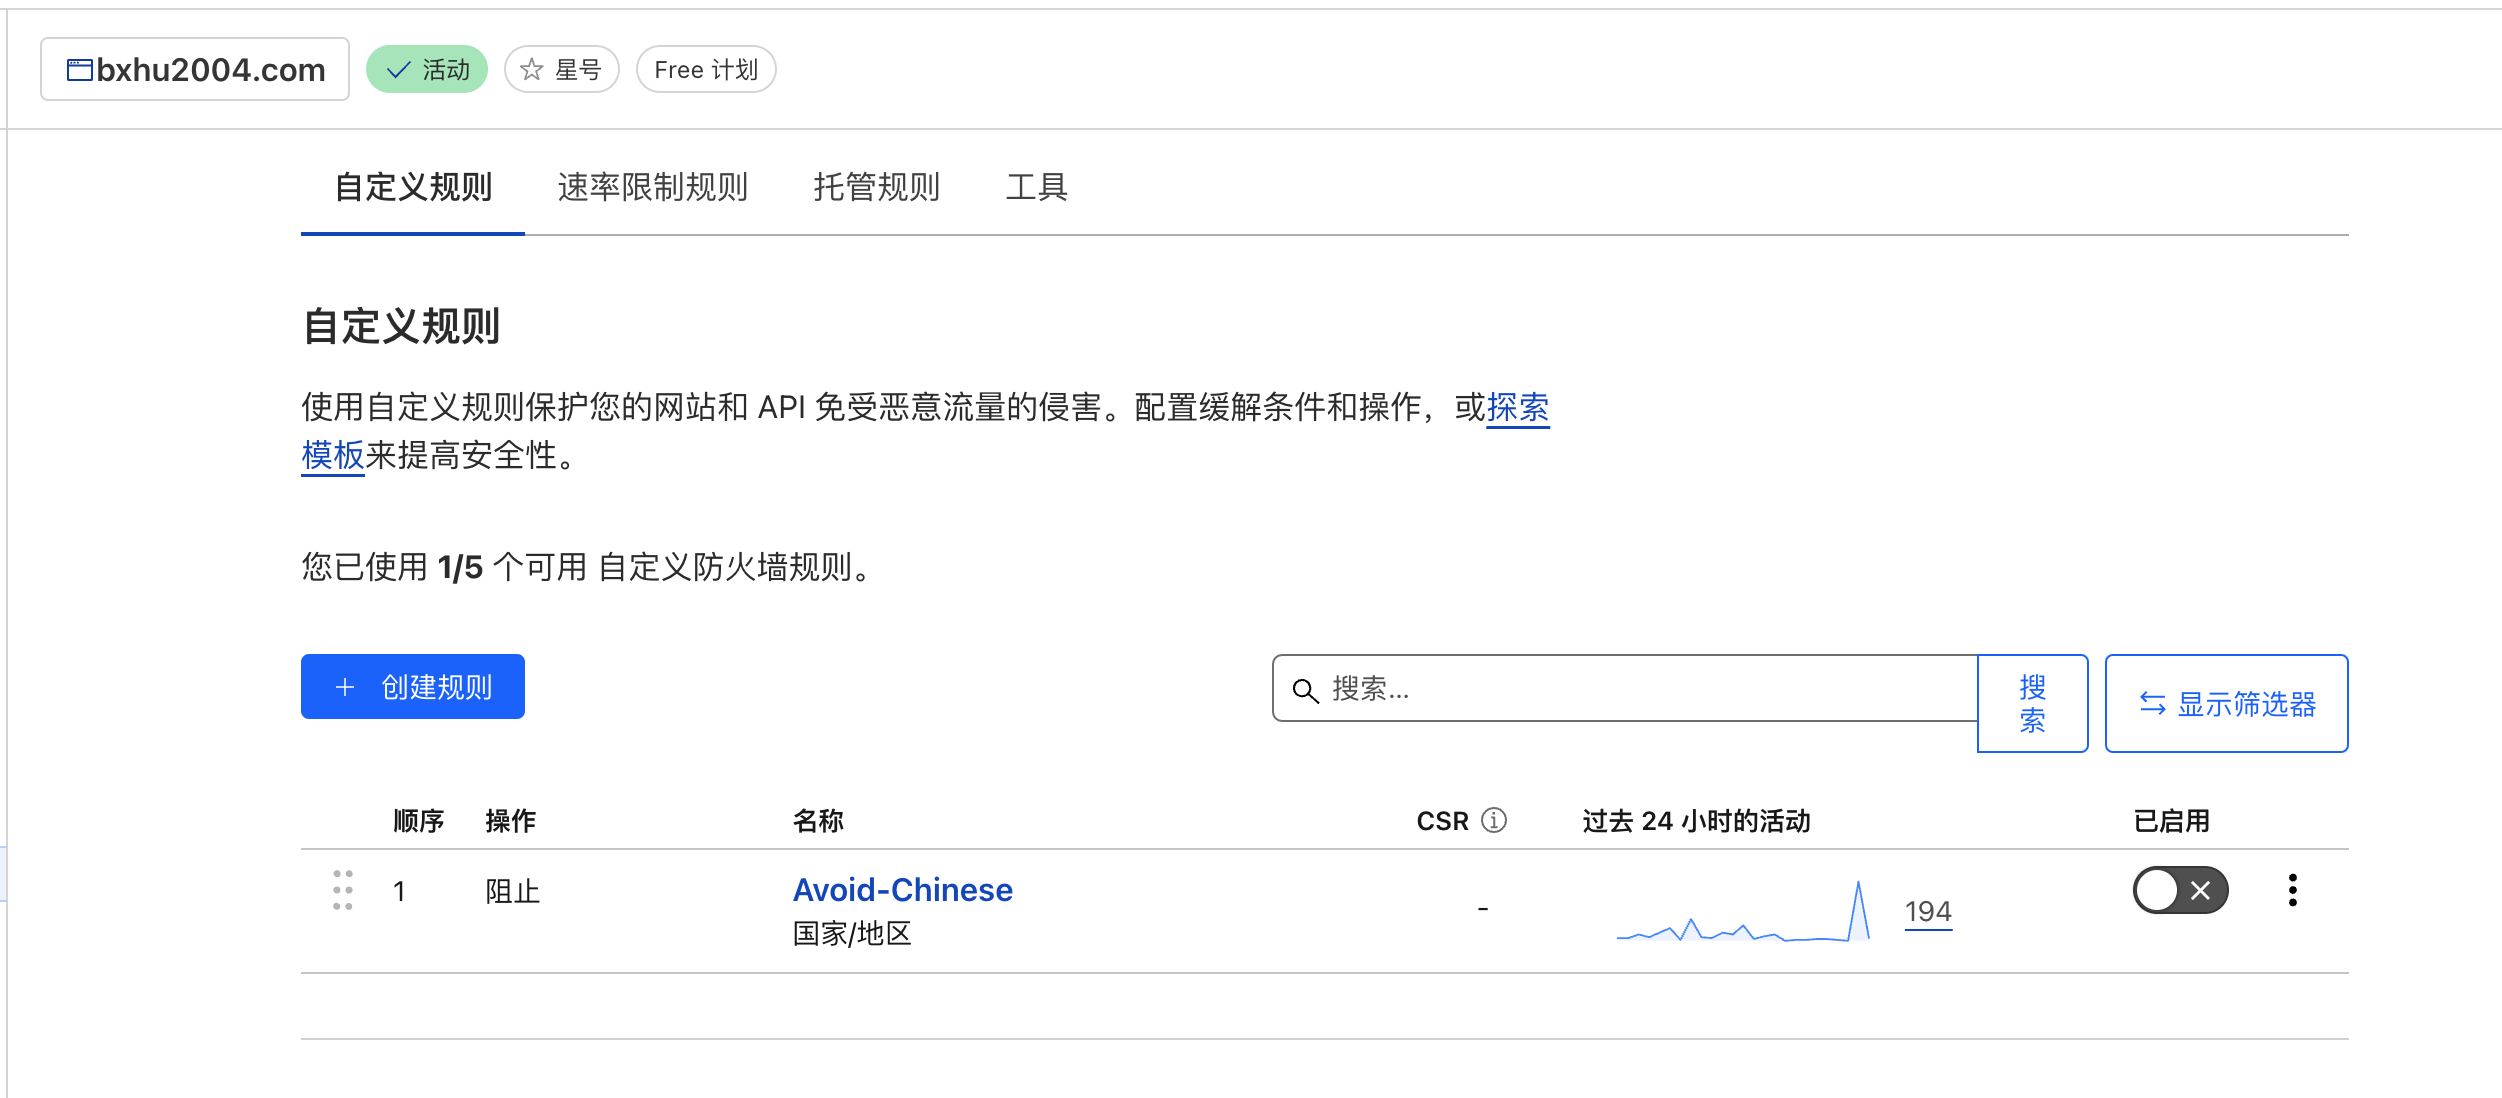This screenshot has height=1098, width=2502.
Task: Open the 工具 tab
Action: (x=1036, y=187)
